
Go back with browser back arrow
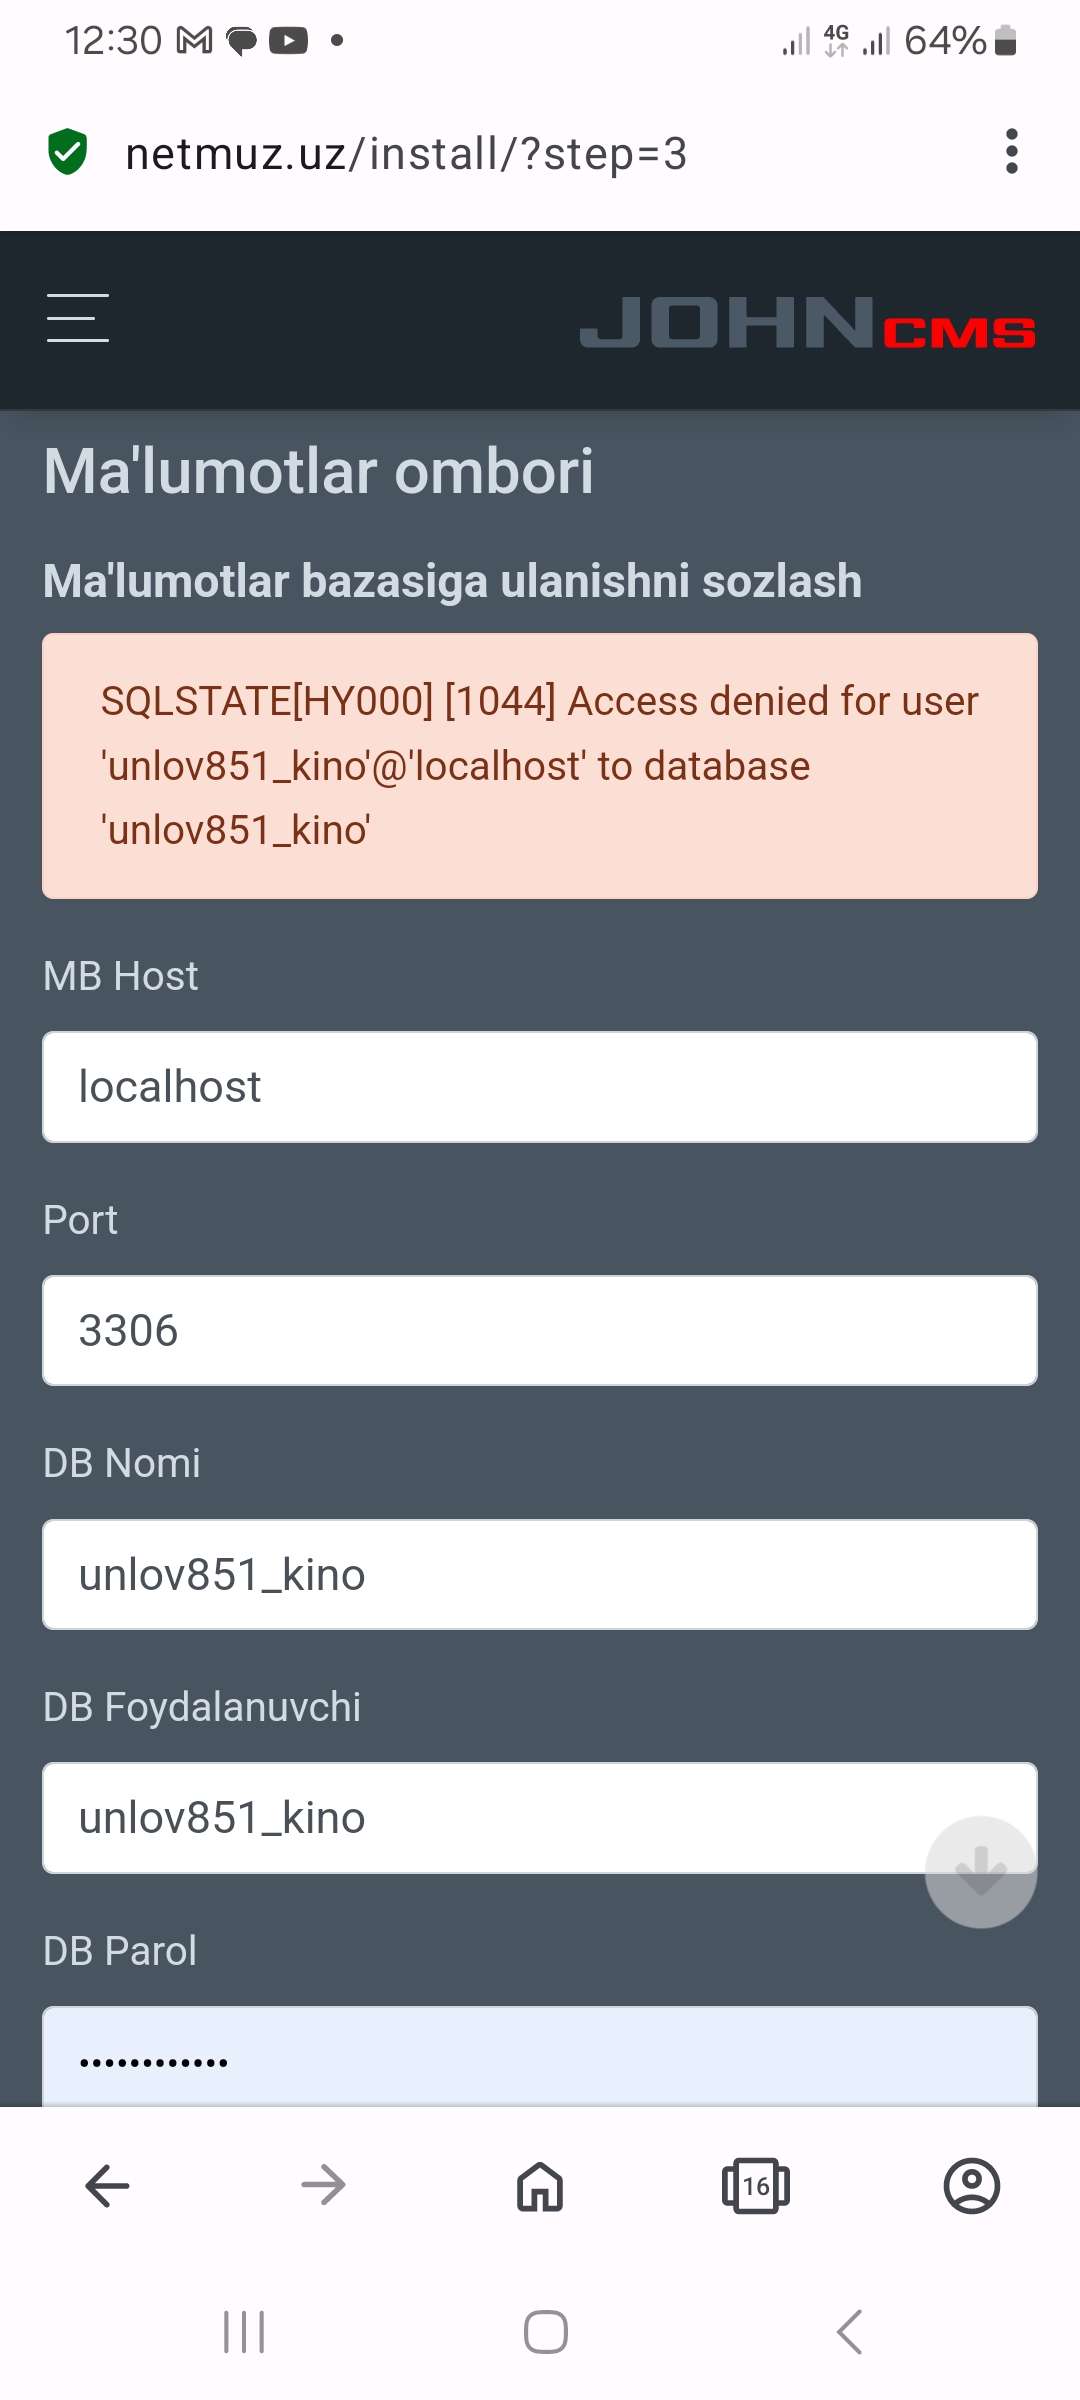(x=108, y=2186)
